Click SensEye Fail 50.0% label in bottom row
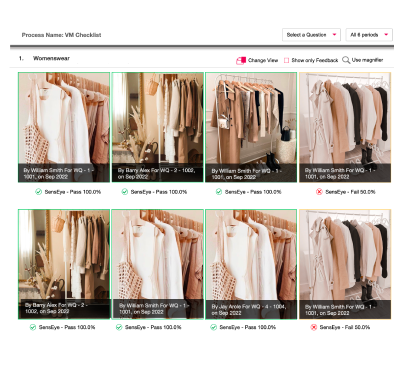Image resolution: width=411 pixels, height=370 pixels. click(x=345, y=327)
